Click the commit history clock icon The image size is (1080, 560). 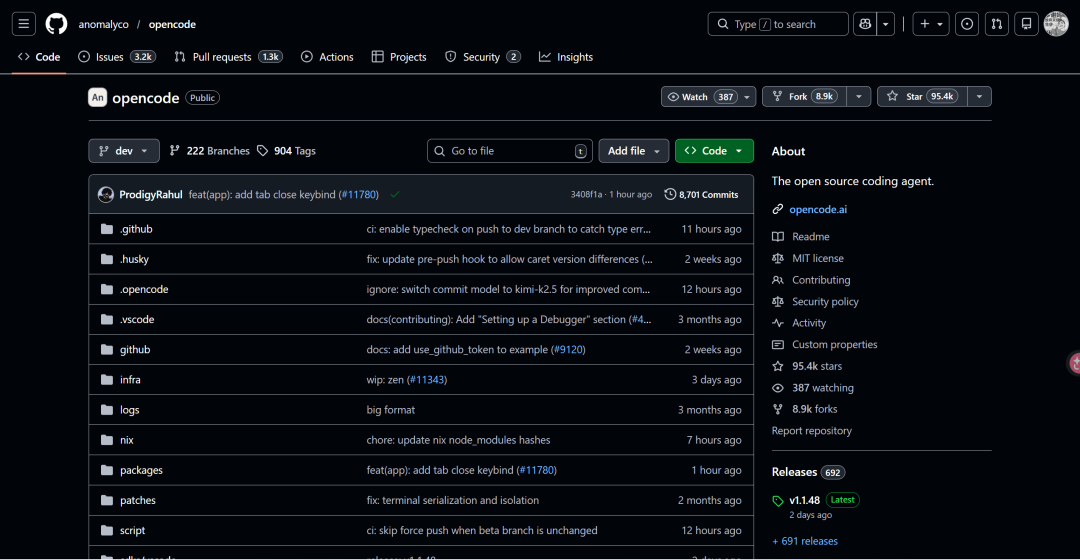click(x=669, y=194)
